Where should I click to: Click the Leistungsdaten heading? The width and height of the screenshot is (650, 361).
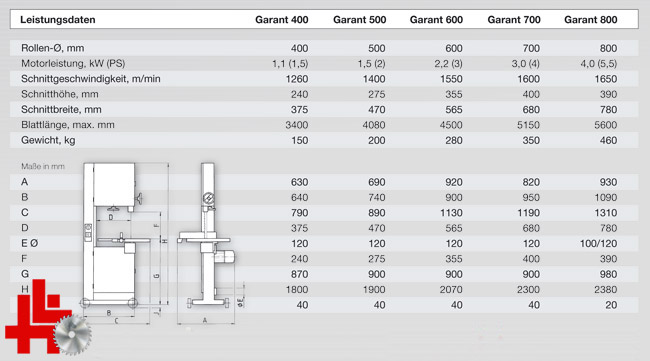[58, 19]
